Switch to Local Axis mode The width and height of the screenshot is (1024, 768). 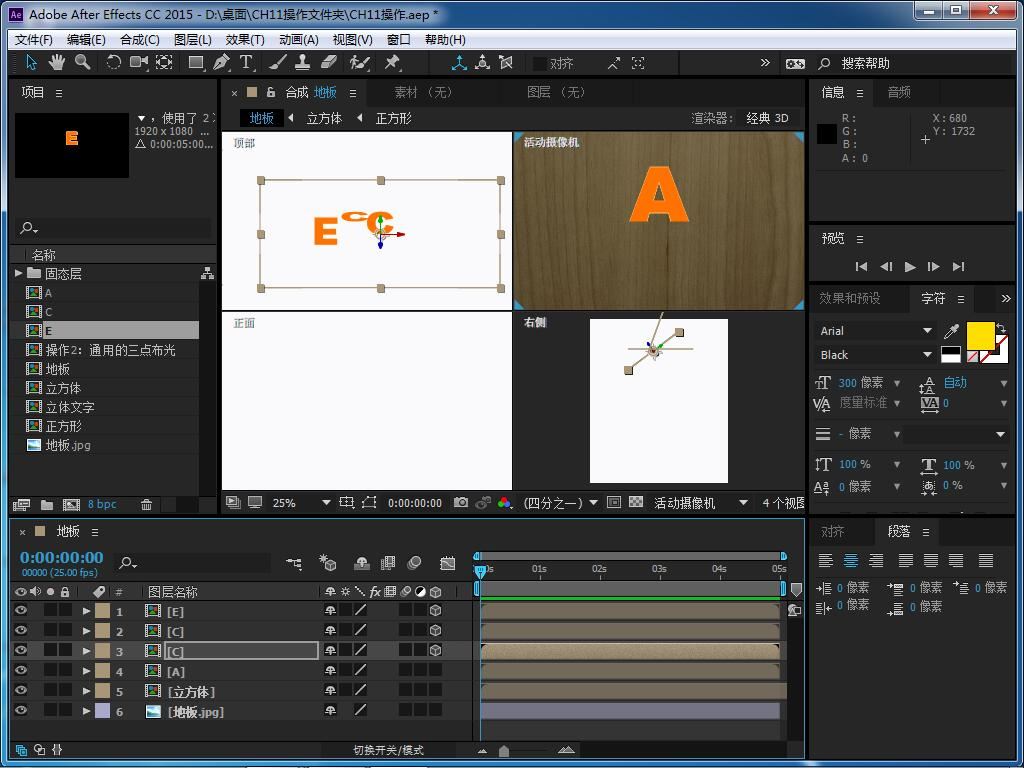[459, 63]
